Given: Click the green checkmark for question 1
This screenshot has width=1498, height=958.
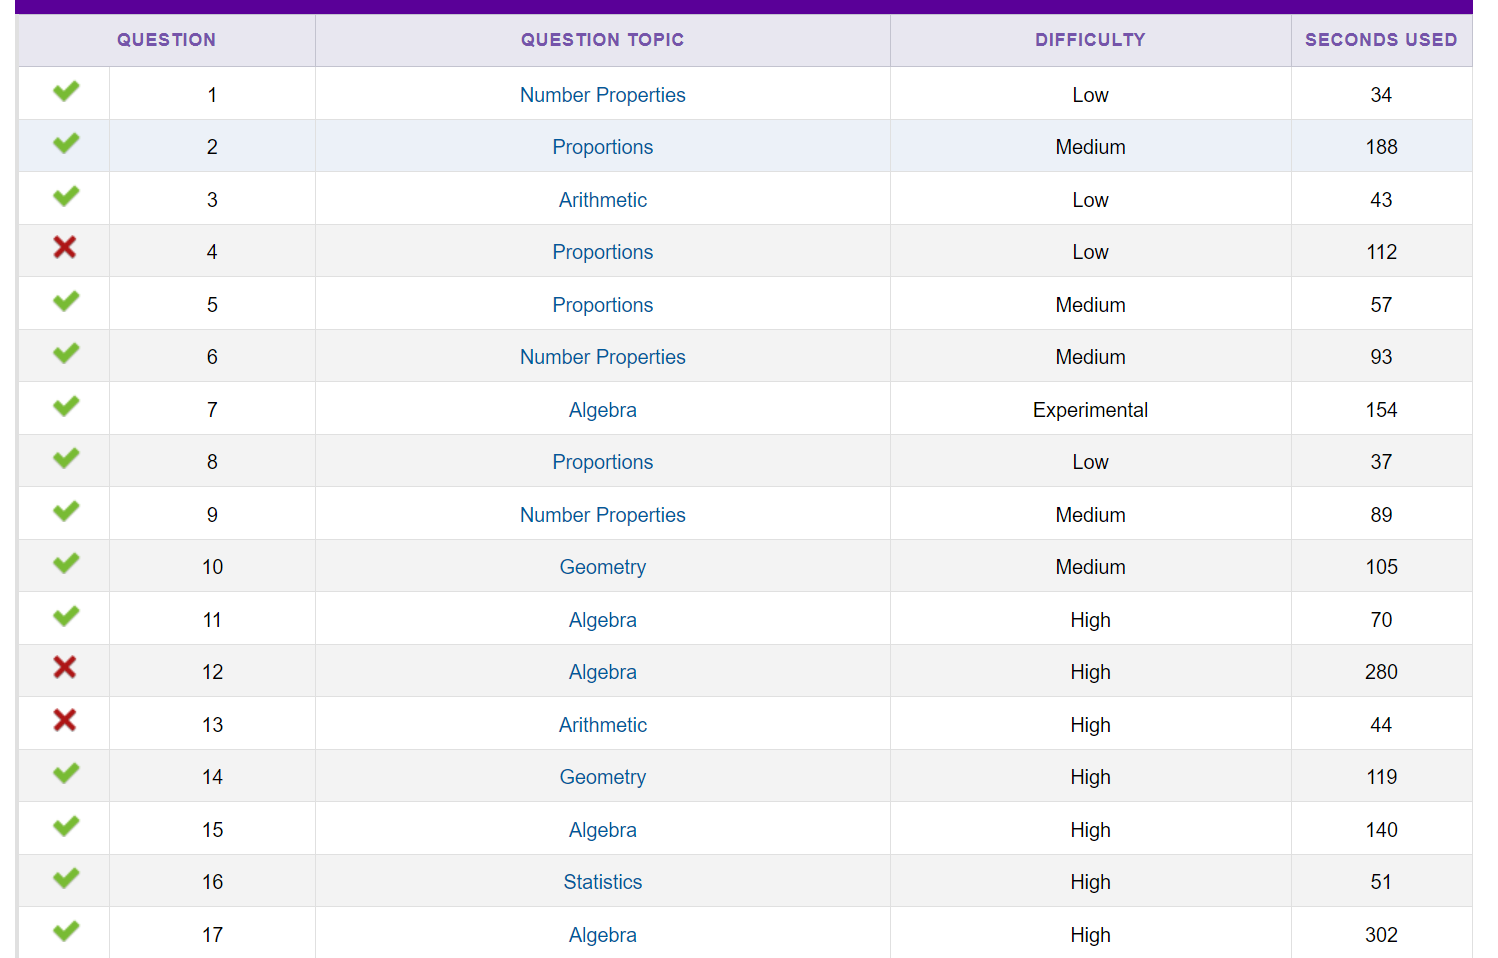Looking at the screenshot, I should 66,92.
